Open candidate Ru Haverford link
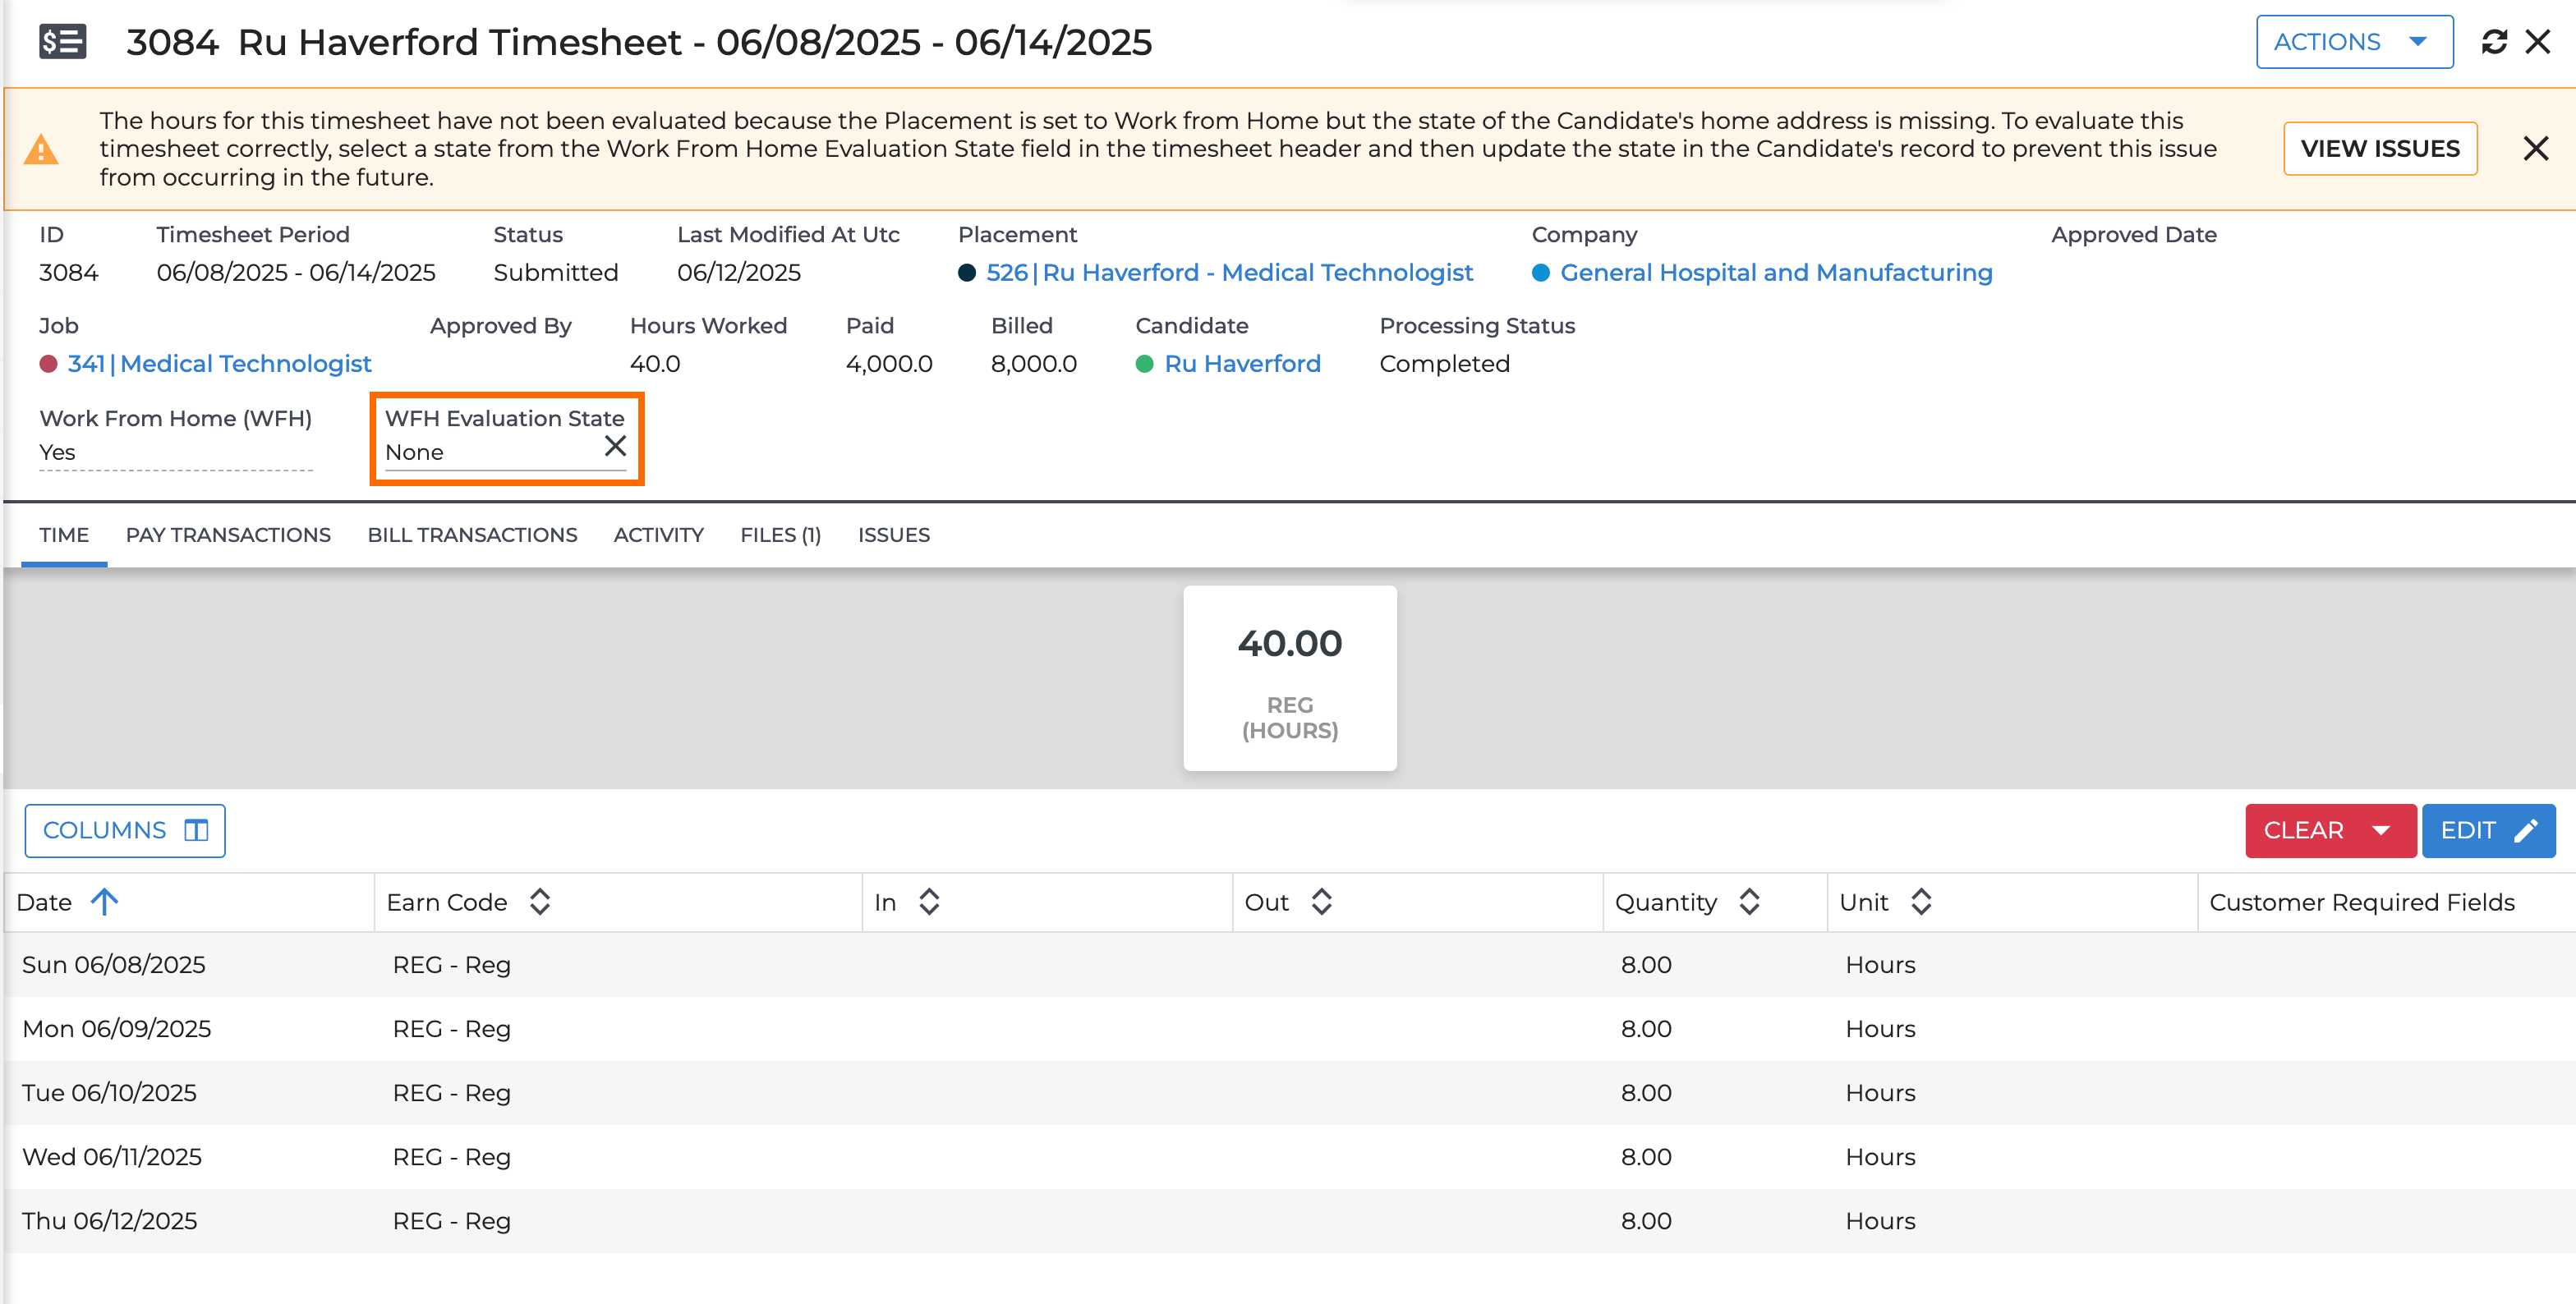The image size is (2576, 1304). pos(1242,364)
